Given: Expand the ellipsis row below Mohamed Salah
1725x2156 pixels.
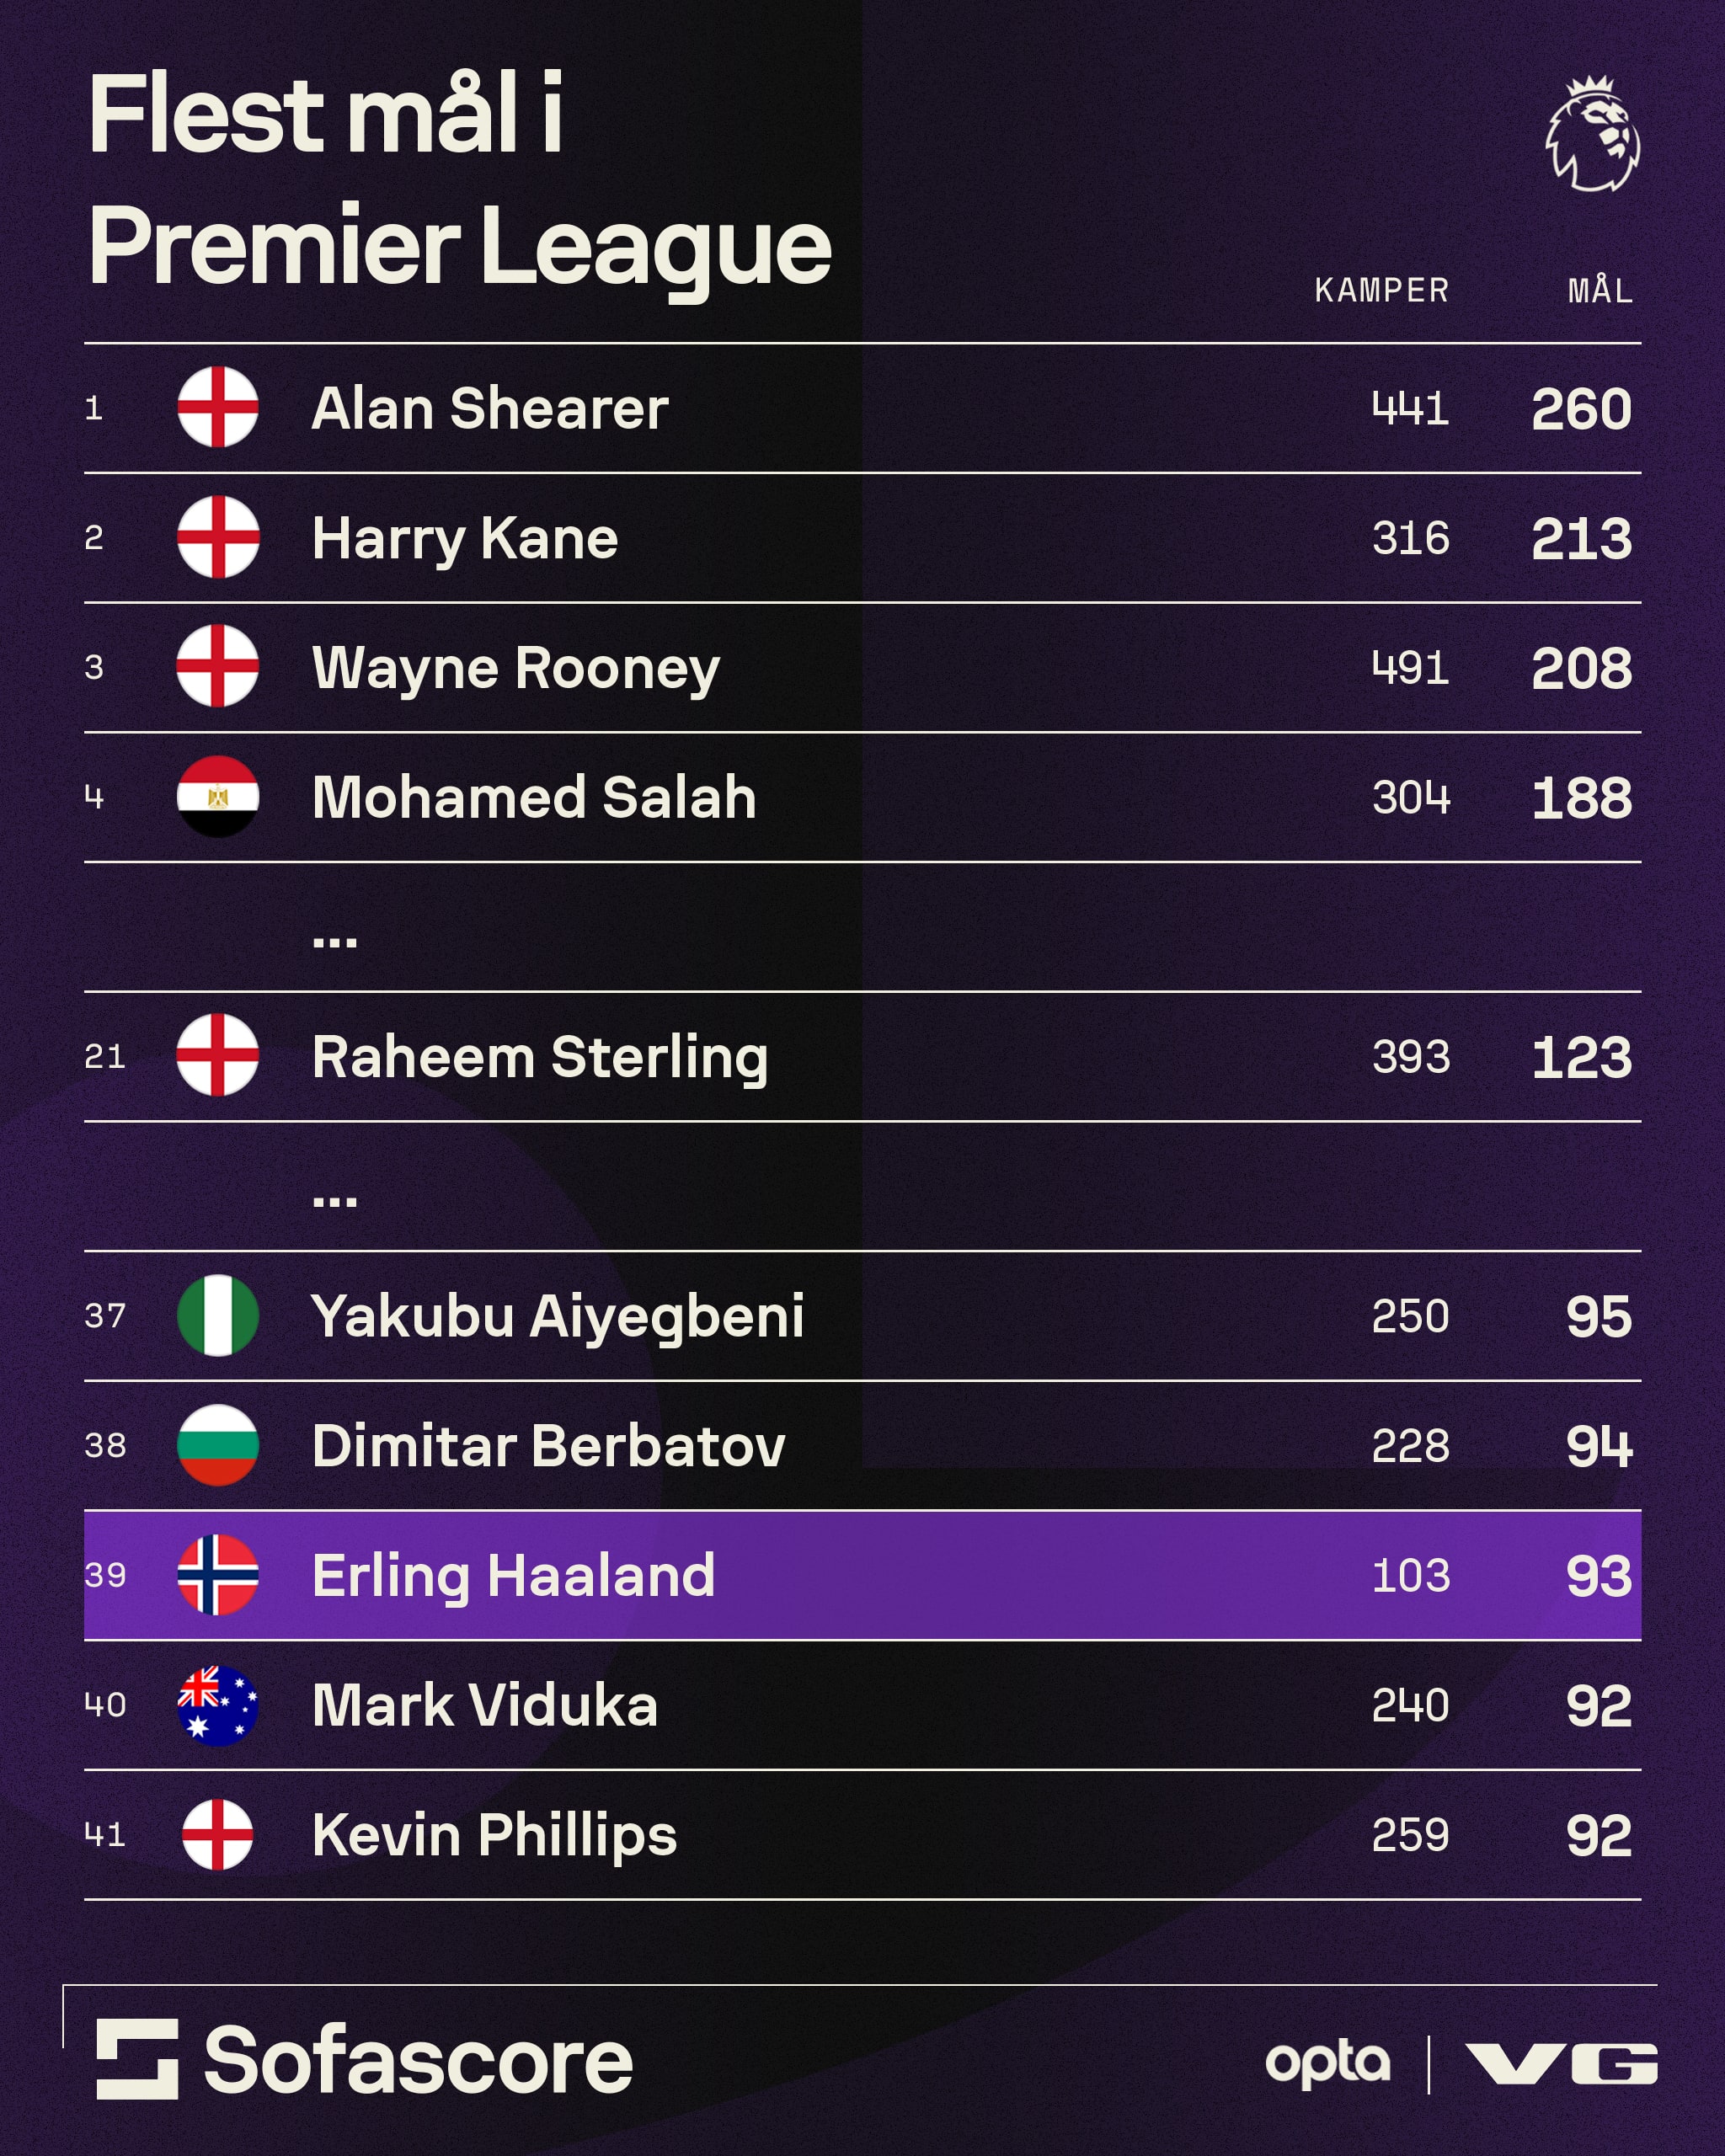Looking at the screenshot, I should (x=335, y=940).
